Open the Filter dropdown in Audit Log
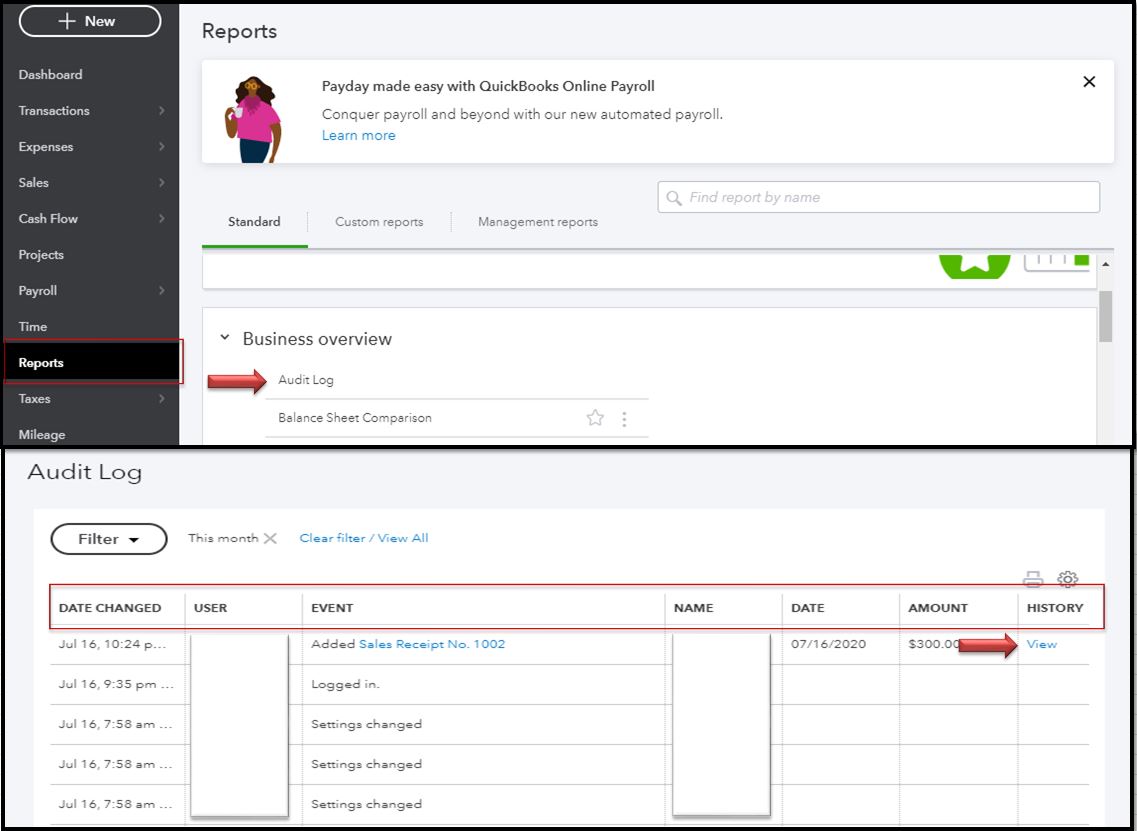Screen dimensions: 1137x831 (x=108, y=538)
